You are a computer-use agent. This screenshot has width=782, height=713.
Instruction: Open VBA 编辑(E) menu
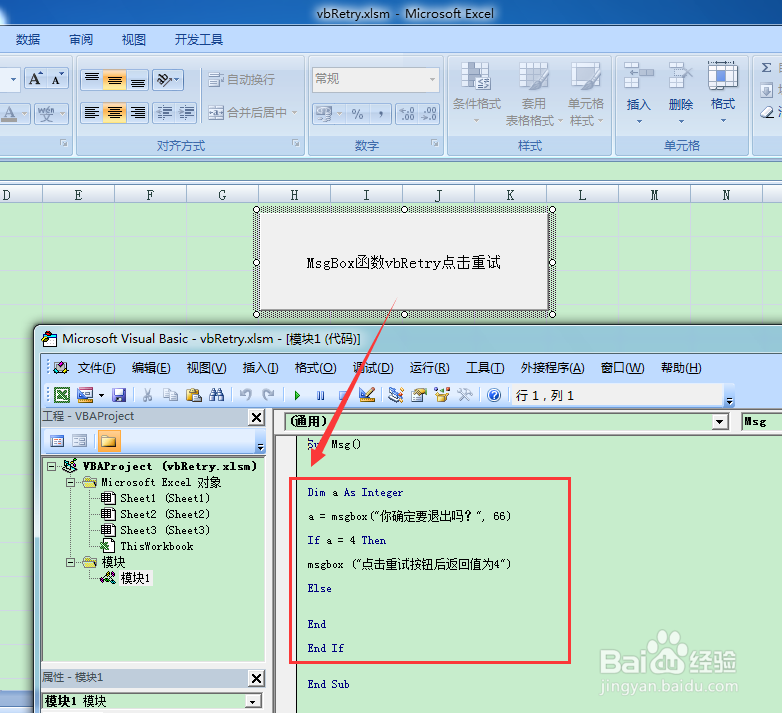(x=151, y=368)
